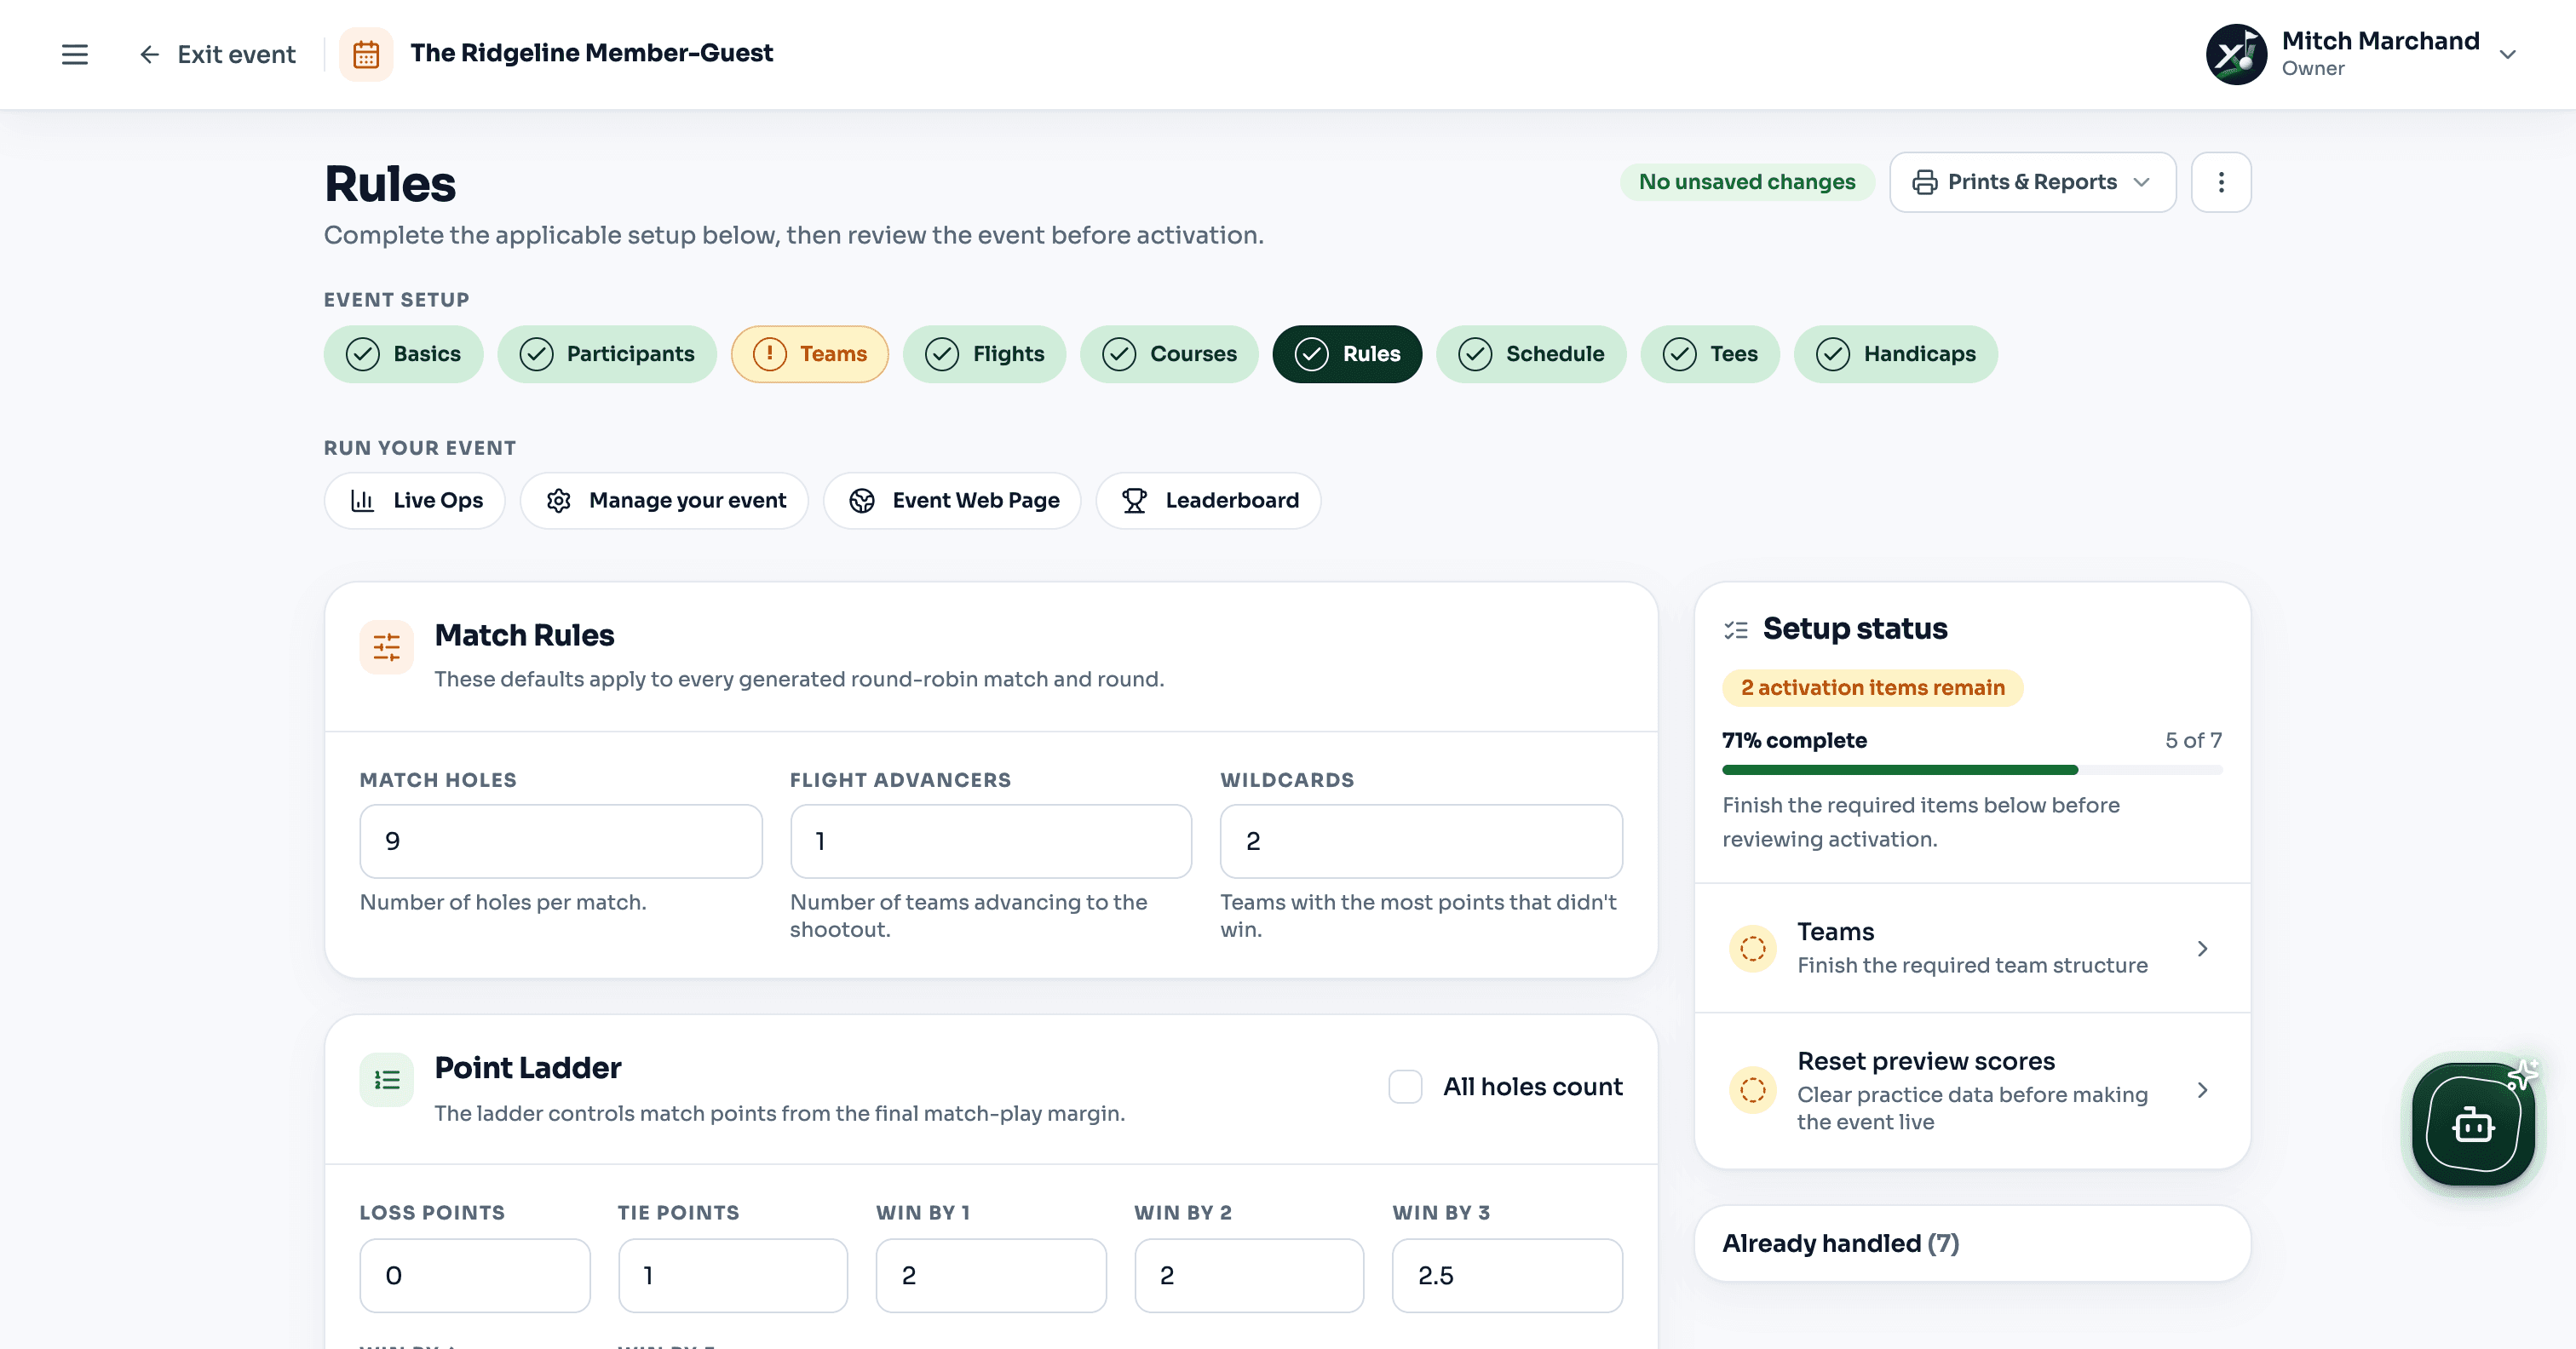Click the No unsaved changes badge
2576x1349 pixels.
click(x=1747, y=182)
